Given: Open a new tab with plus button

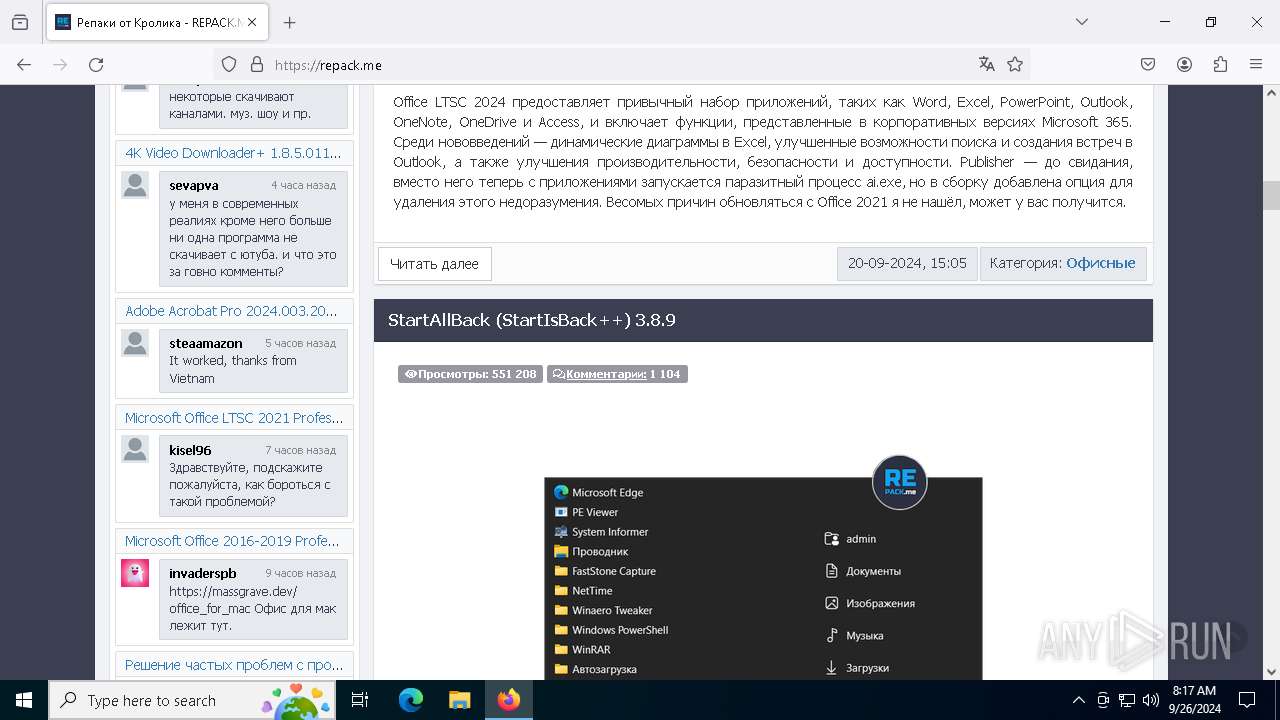Looking at the screenshot, I should pos(290,22).
